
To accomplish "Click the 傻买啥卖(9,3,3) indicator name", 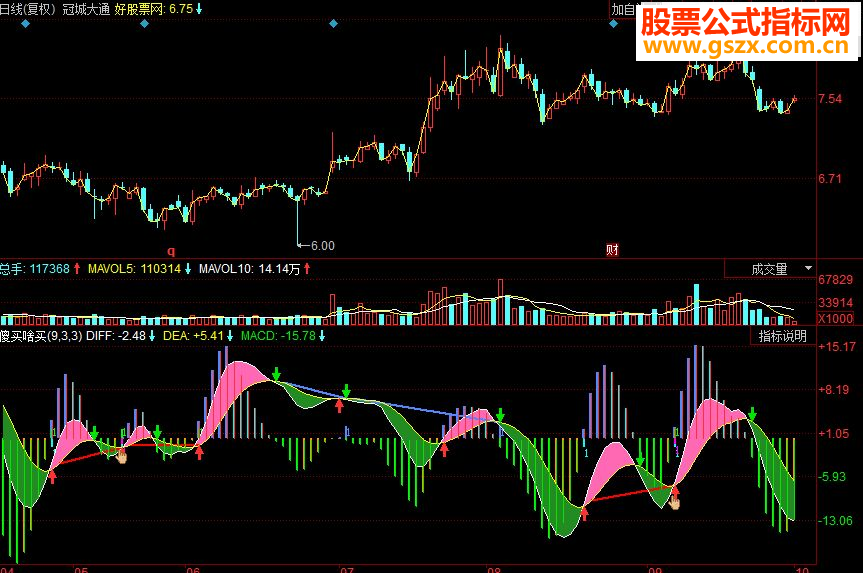I will [41, 336].
